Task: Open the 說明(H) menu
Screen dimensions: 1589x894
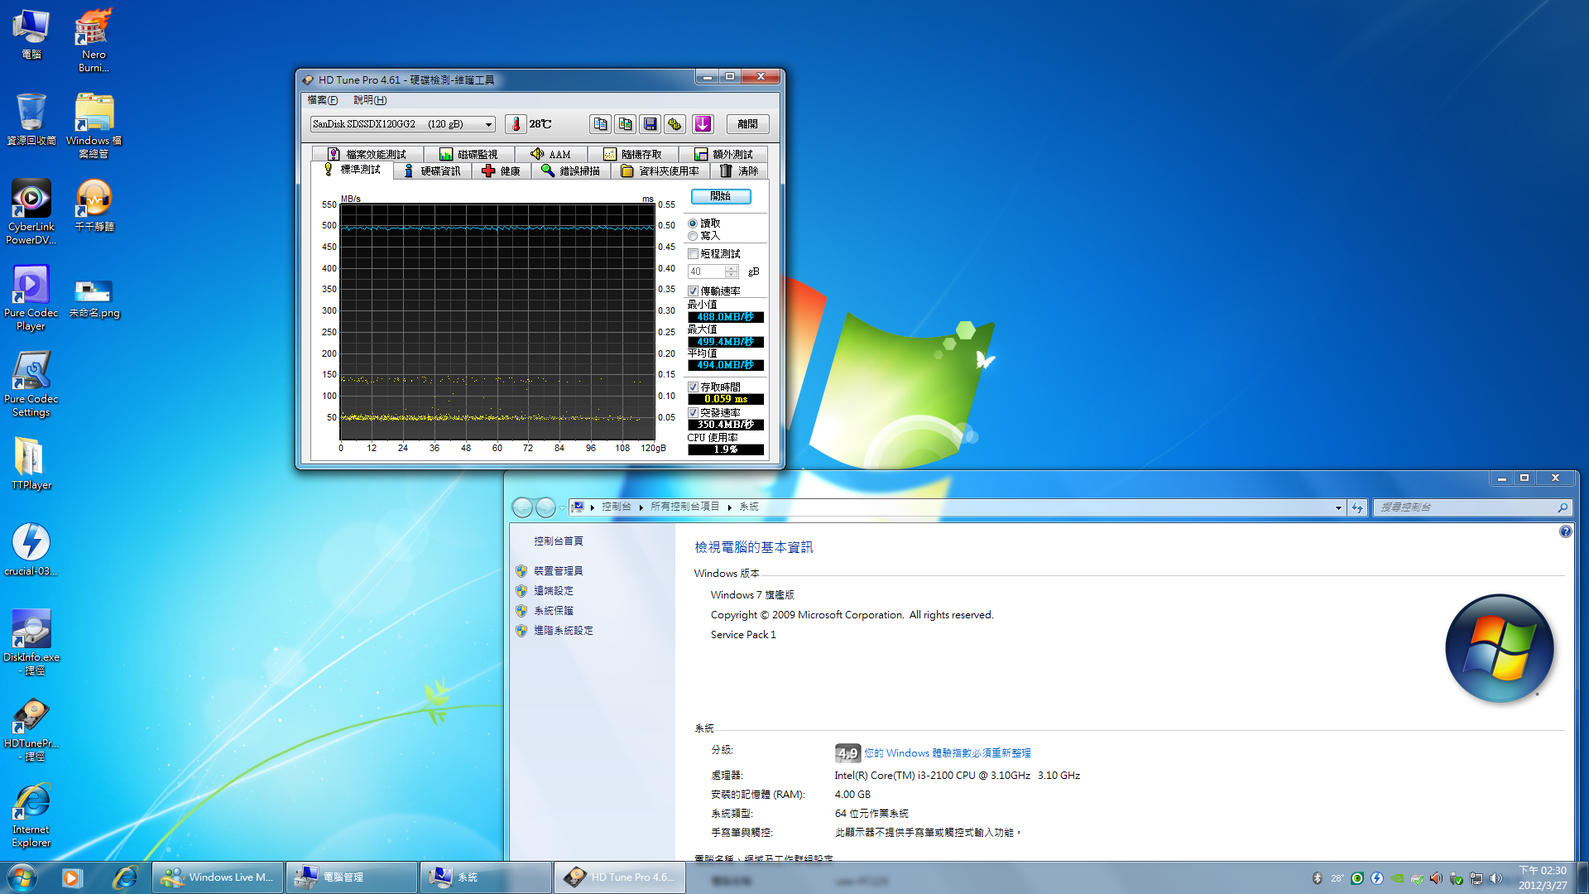Action: click(x=369, y=100)
